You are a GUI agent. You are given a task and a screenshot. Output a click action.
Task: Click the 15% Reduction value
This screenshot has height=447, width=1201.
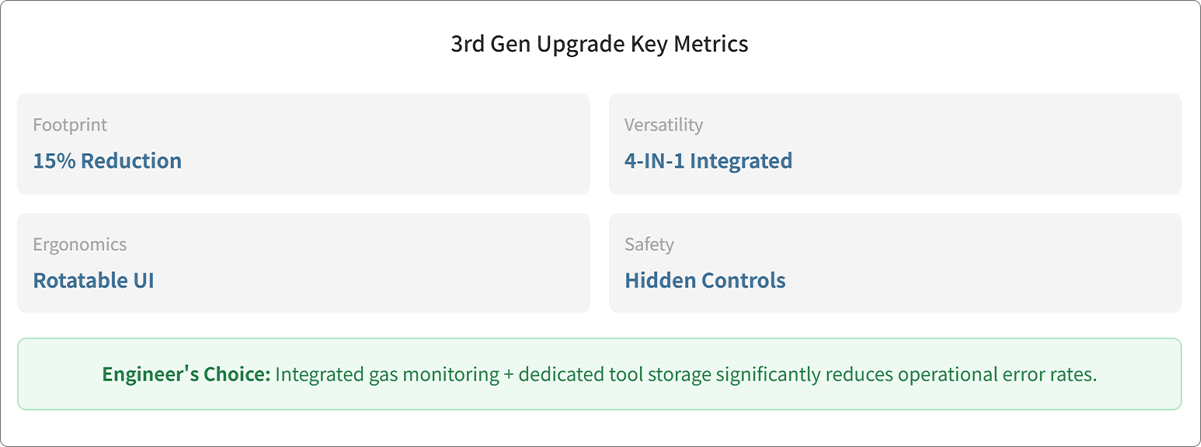click(107, 161)
